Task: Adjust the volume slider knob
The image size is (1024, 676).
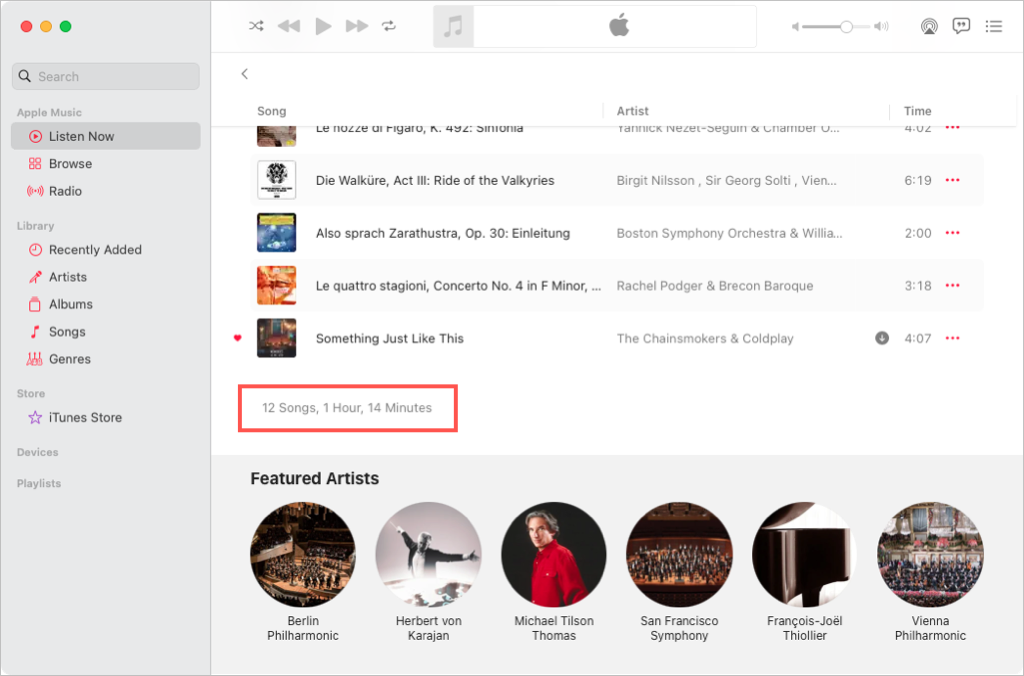Action: tap(846, 27)
